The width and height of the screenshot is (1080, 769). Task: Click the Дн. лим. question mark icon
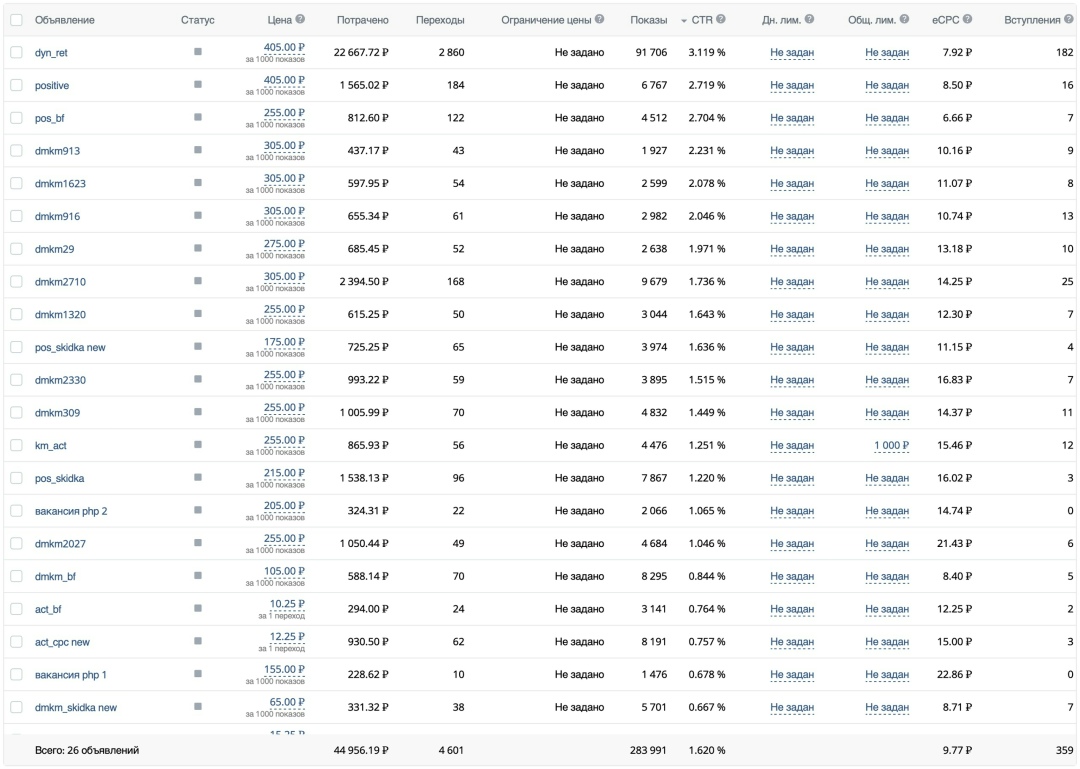click(809, 20)
